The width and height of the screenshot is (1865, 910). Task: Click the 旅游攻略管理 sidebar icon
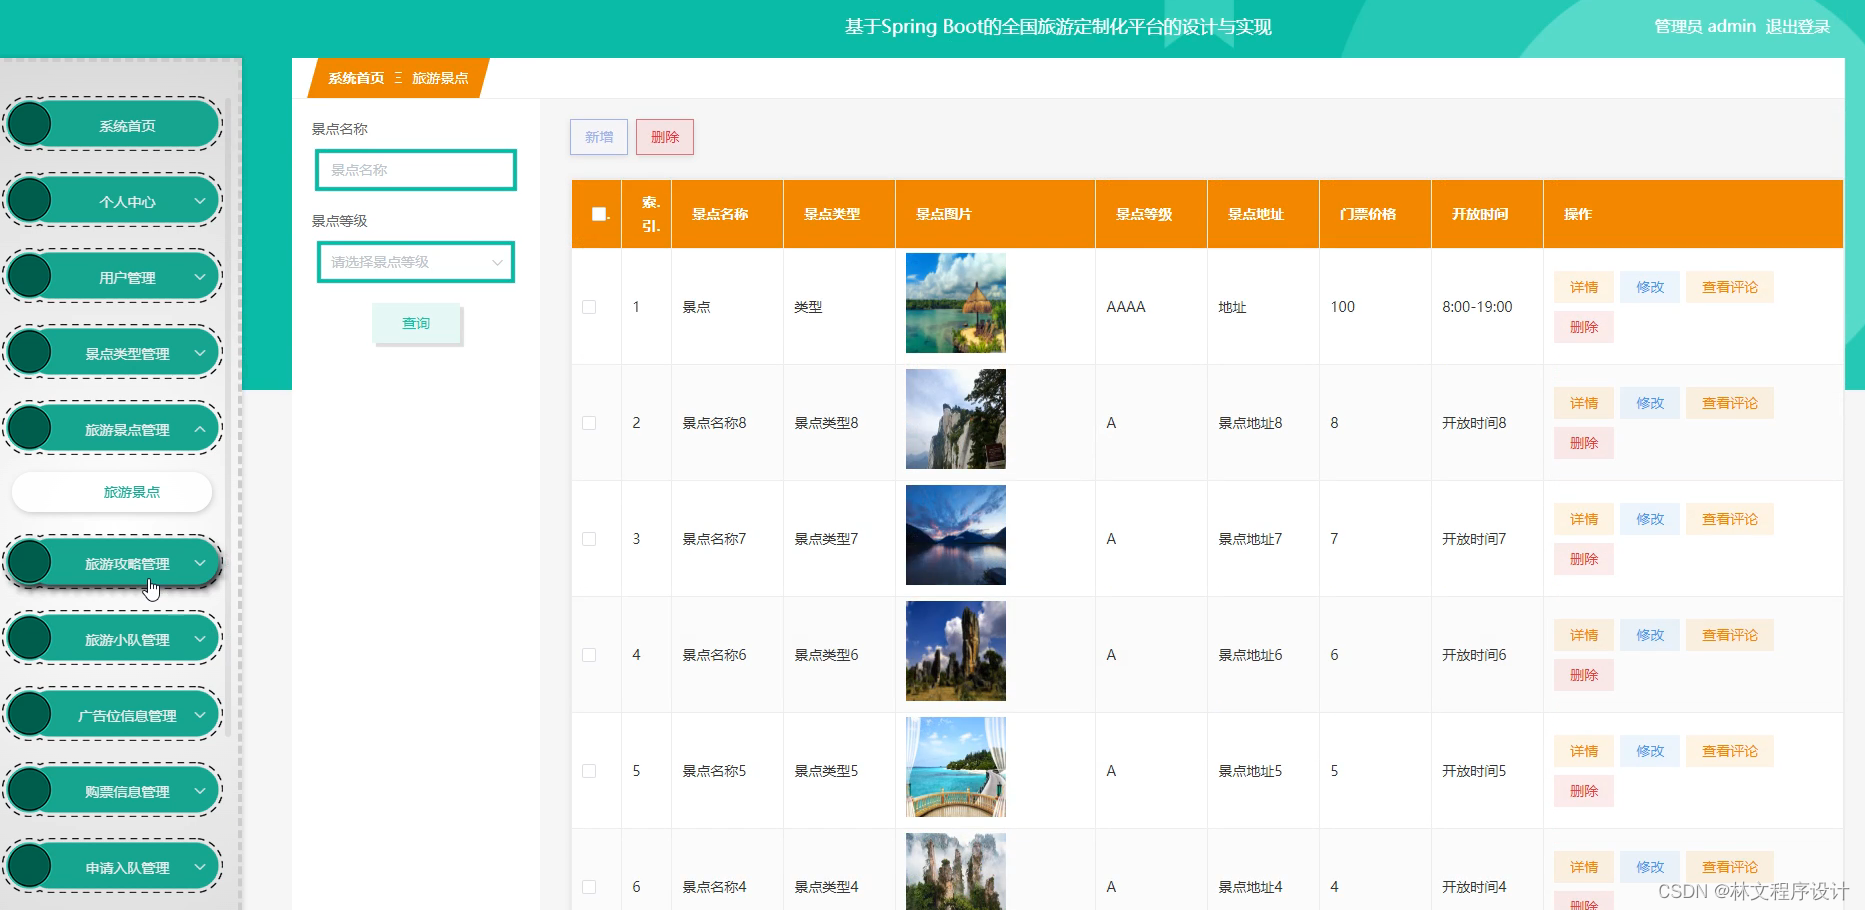[x=30, y=561]
